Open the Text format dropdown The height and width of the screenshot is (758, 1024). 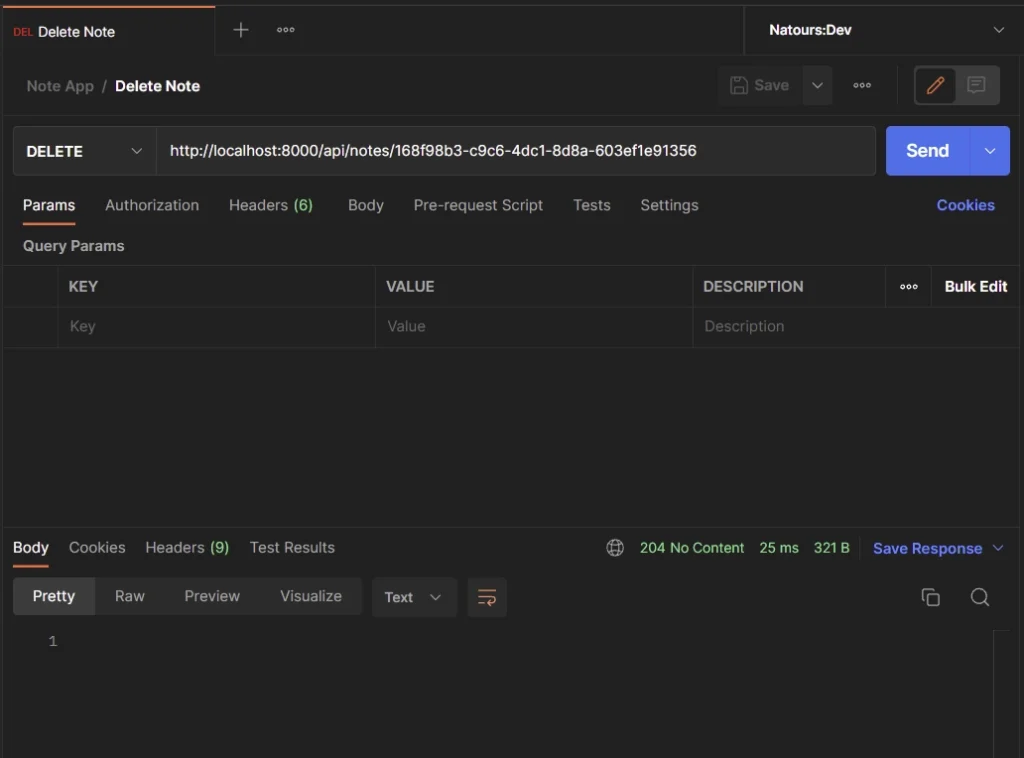(414, 597)
